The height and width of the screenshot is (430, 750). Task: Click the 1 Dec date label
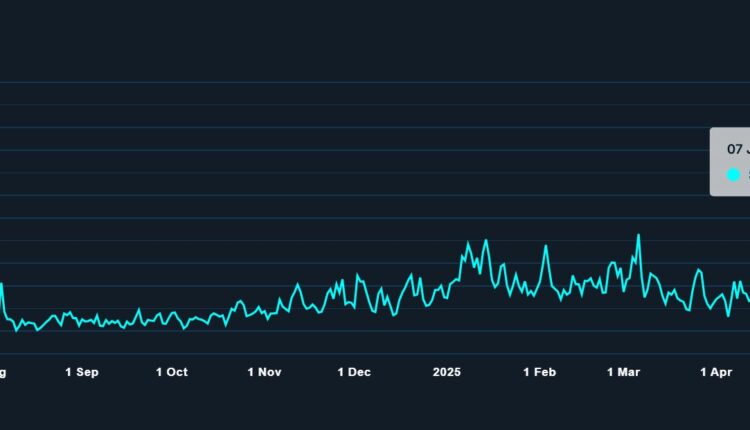(354, 372)
